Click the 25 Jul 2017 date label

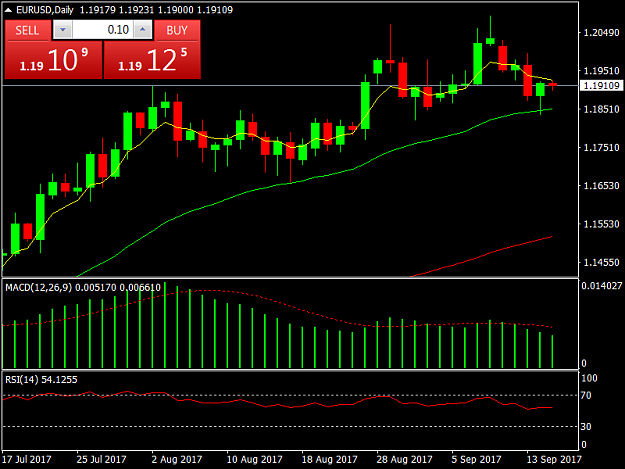[101, 459]
